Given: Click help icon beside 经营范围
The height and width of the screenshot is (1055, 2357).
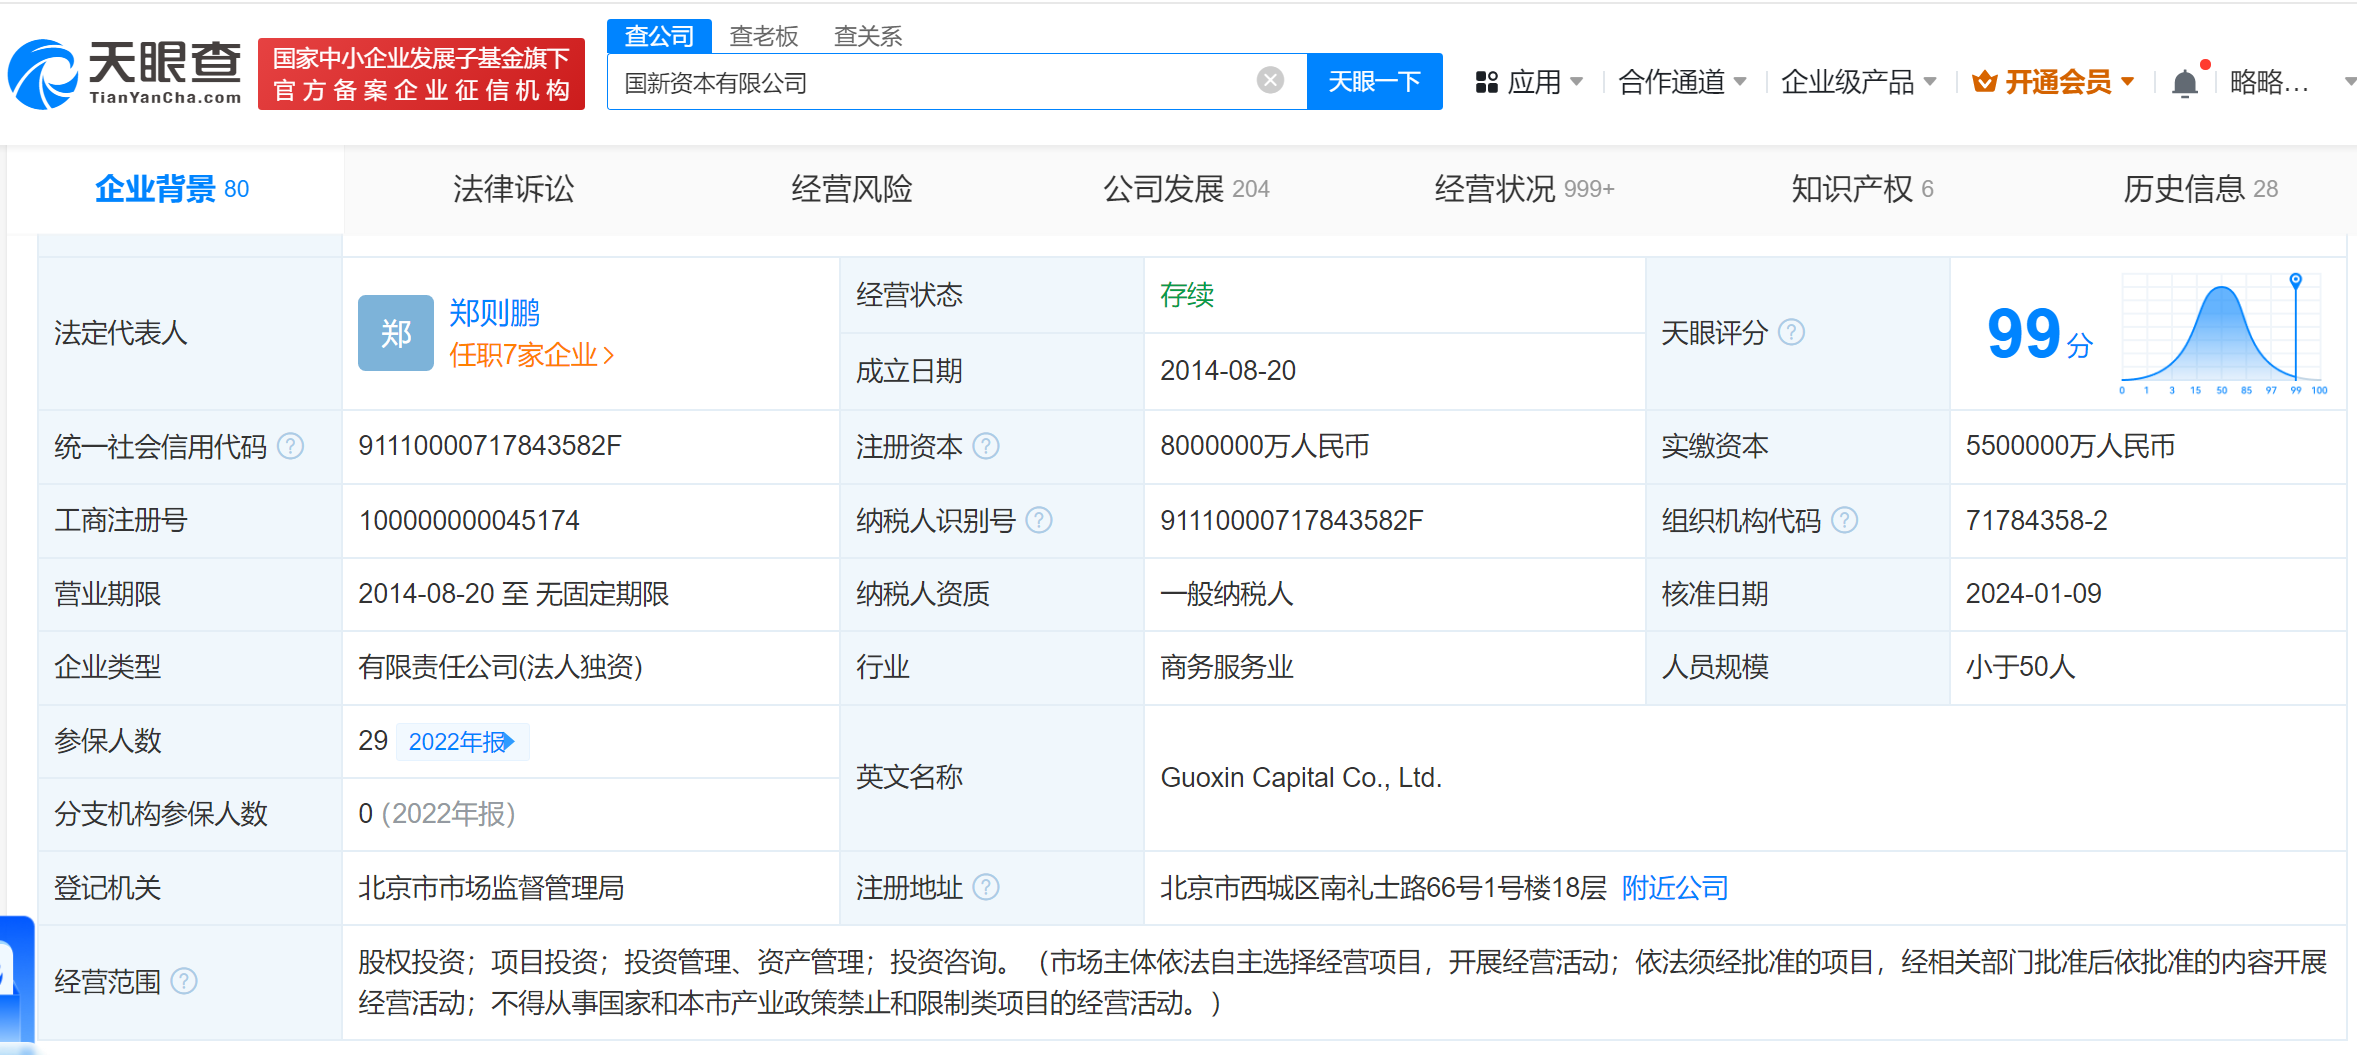Looking at the screenshot, I should click(184, 982).
